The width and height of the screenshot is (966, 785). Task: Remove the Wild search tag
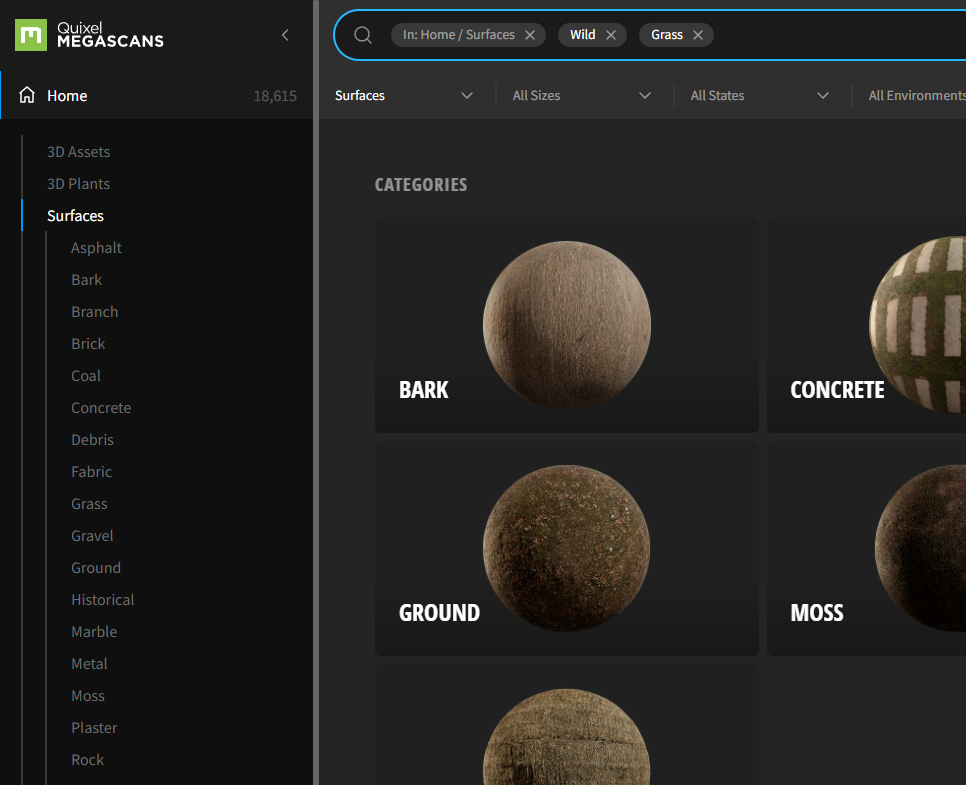pyautogui.click(x=611, y=35)
